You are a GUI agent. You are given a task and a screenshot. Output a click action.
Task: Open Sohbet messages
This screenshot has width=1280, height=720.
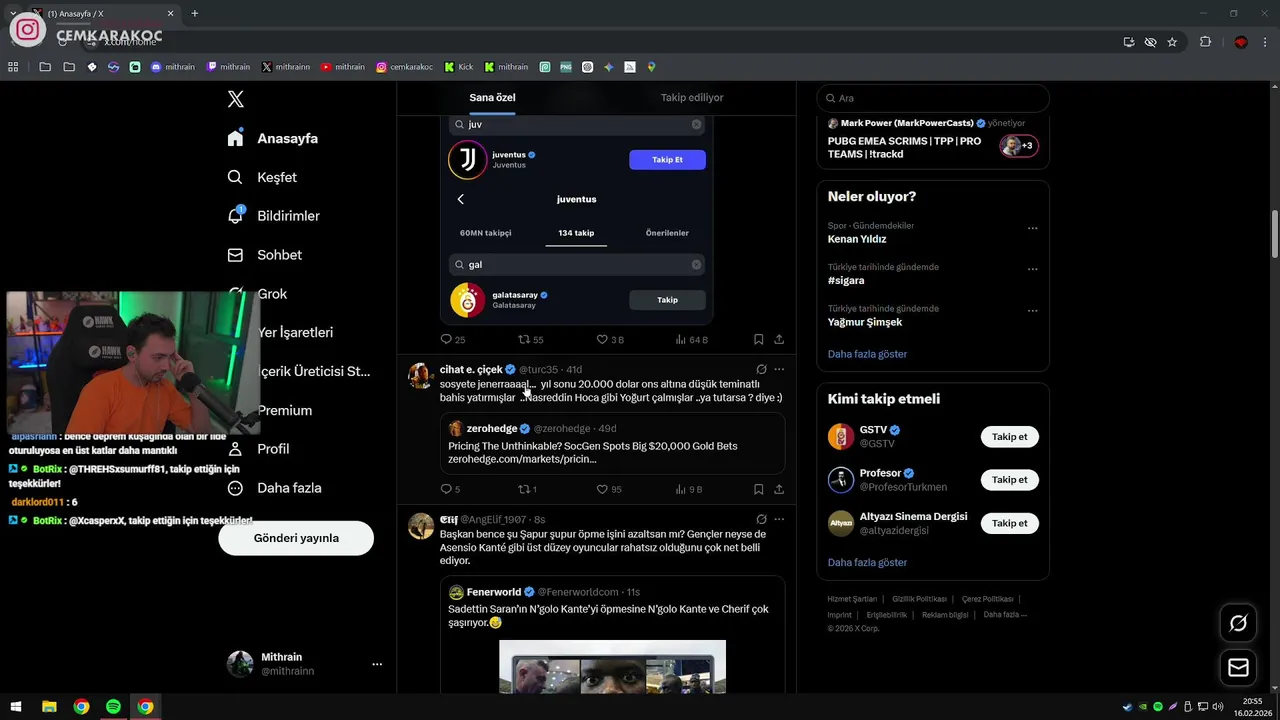[x=265, y=255]
